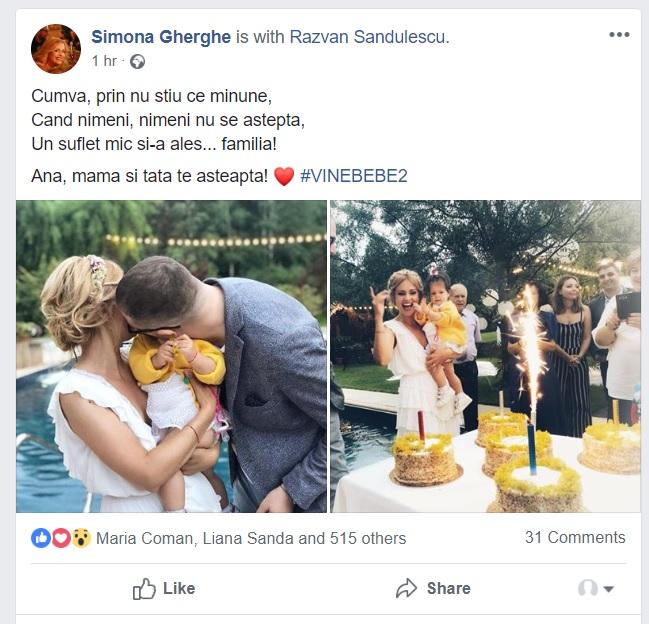Open the 31 Comments link

(575, 537)
